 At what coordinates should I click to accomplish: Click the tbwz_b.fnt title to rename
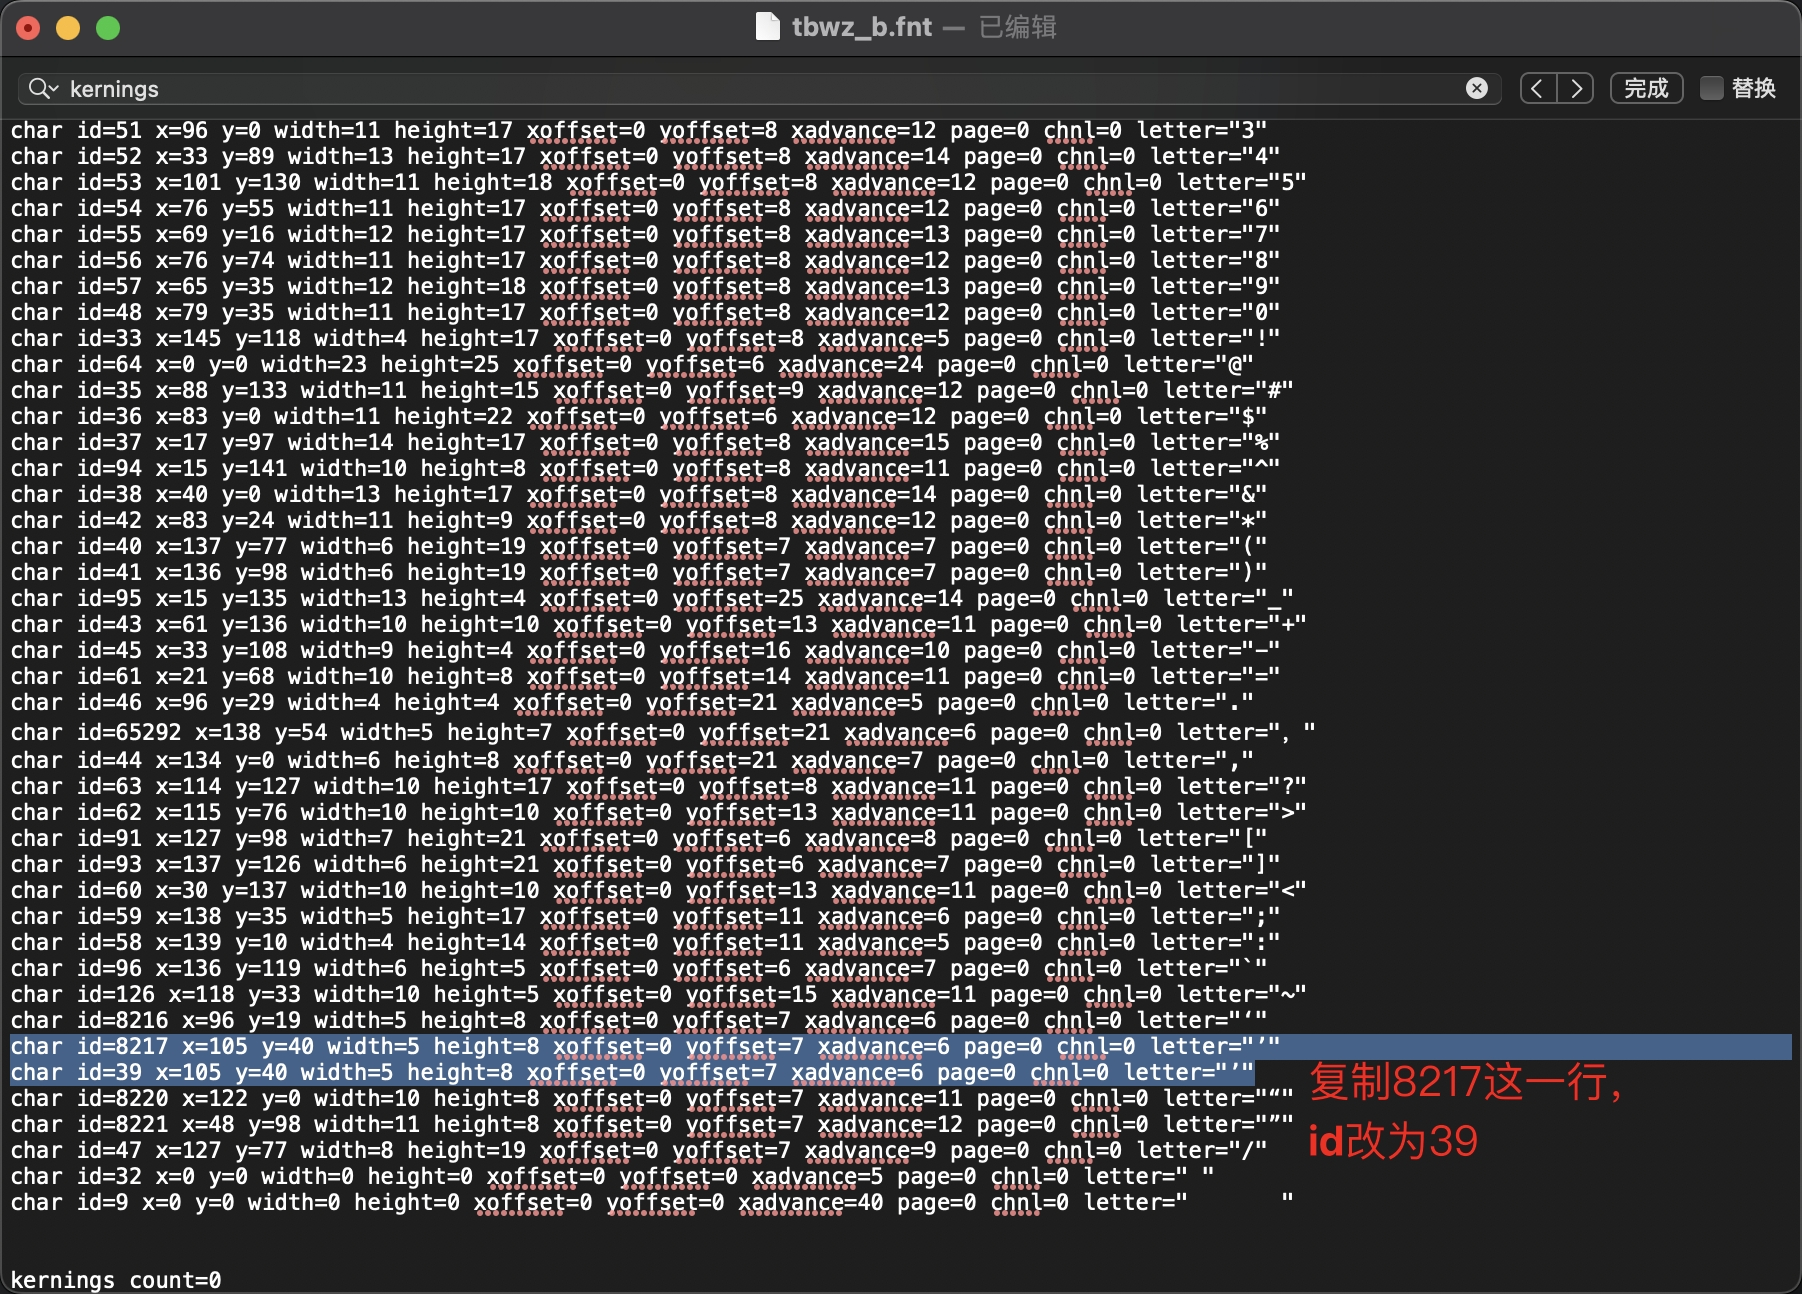point(861,27)
